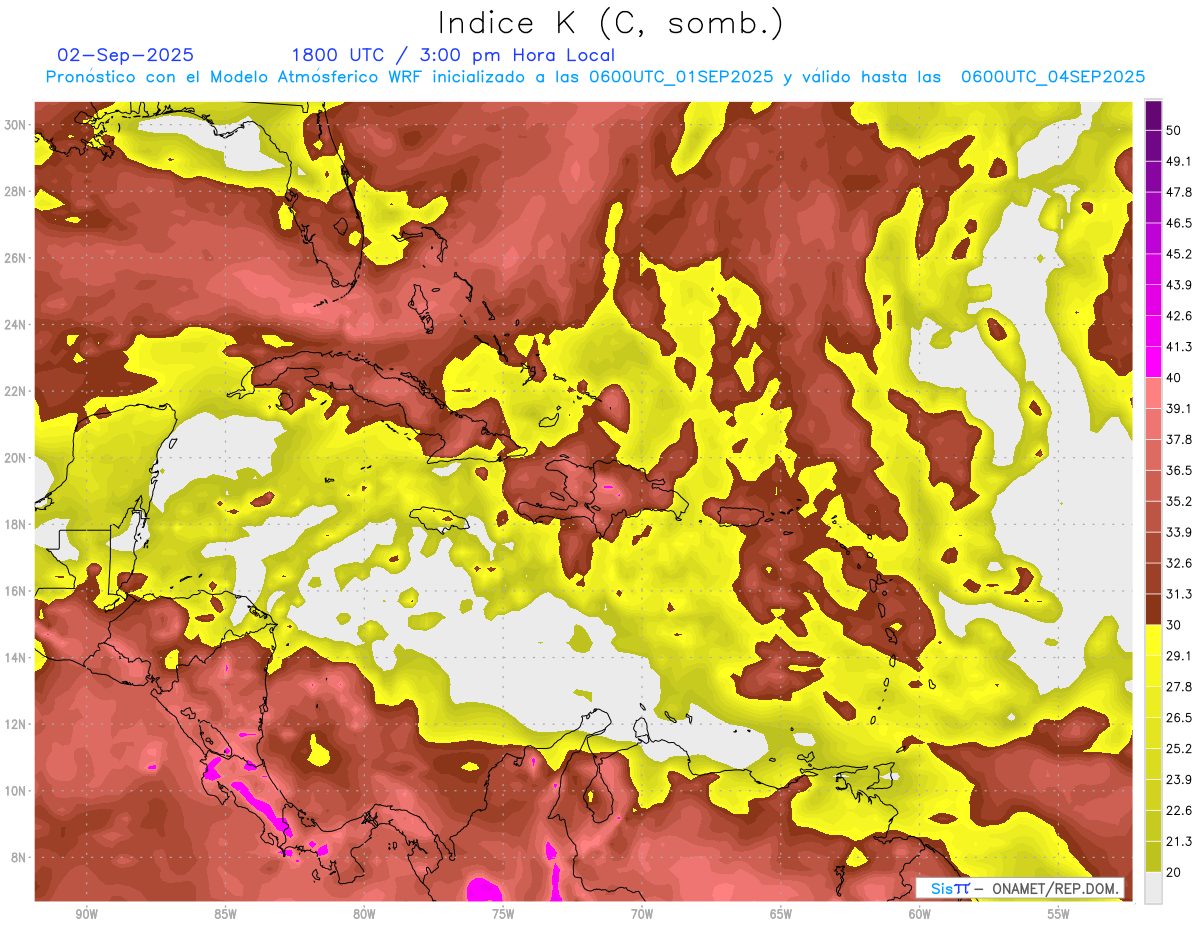Select the '18N' latitude label
This screenshot has width=1200, height=927.
[16, 524]
